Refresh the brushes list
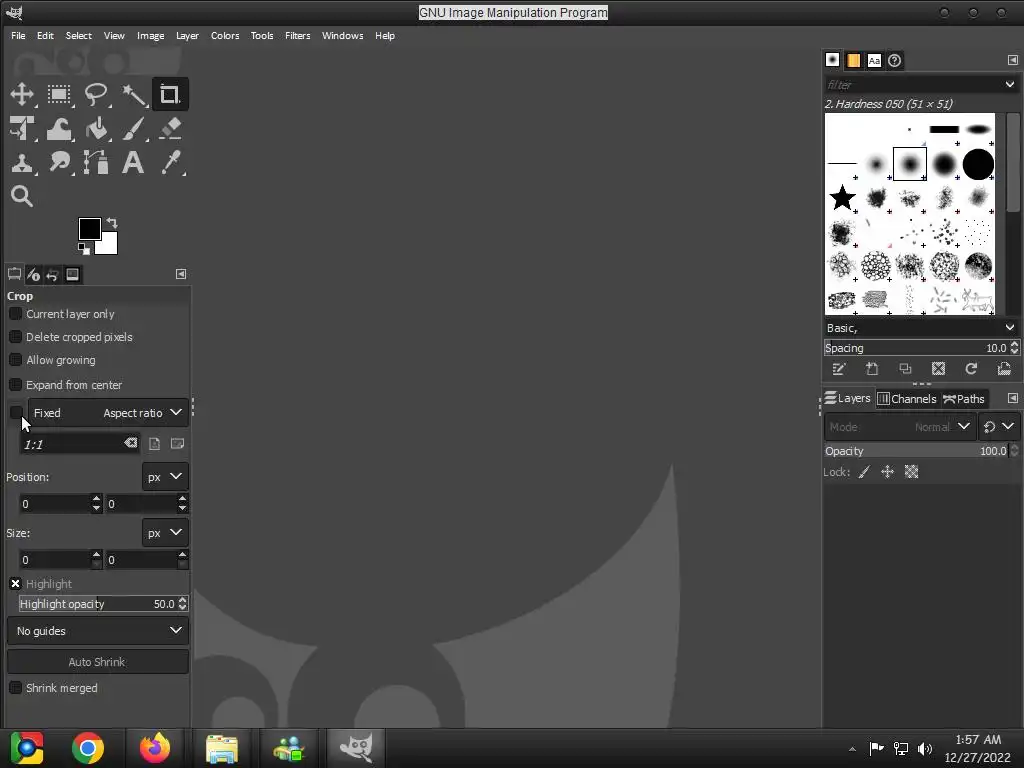Image resolution: width=1024 pixels, height=768 pixels. coord(971,369)
